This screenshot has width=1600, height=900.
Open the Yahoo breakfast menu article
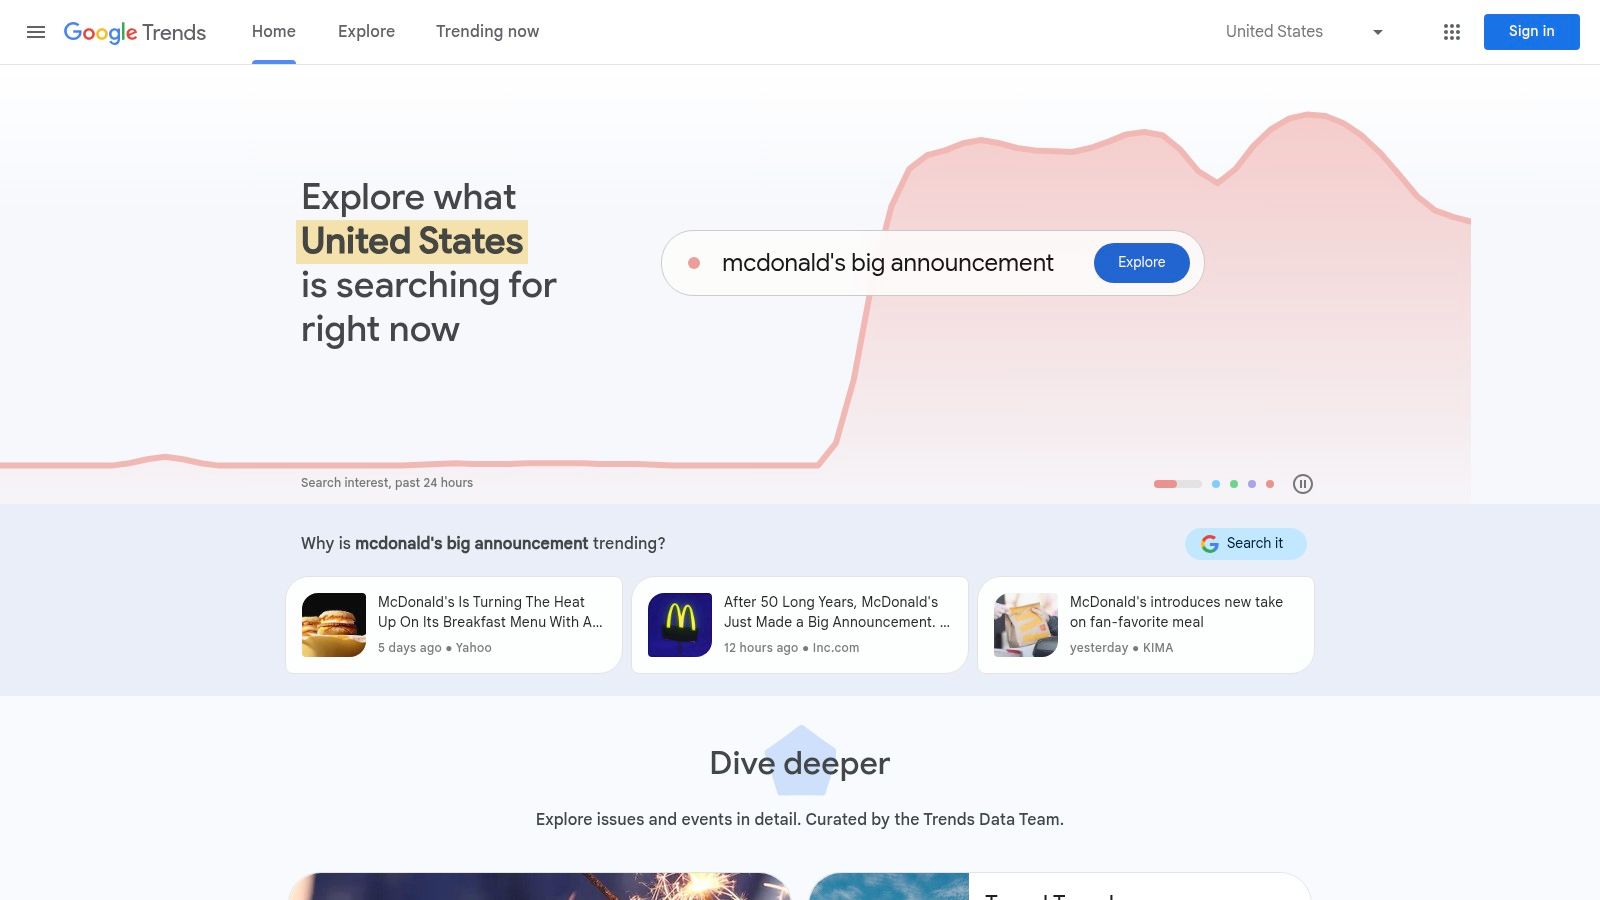(x=454, y=625)
